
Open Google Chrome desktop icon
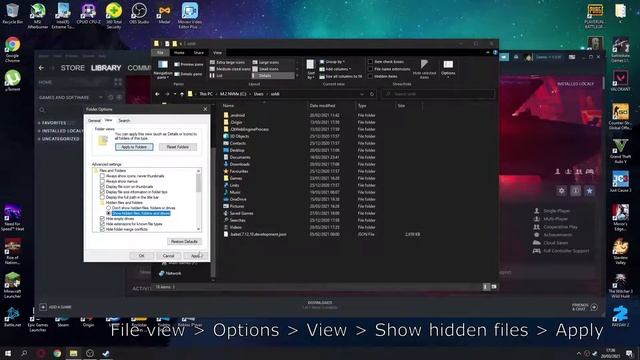point(13,49)
